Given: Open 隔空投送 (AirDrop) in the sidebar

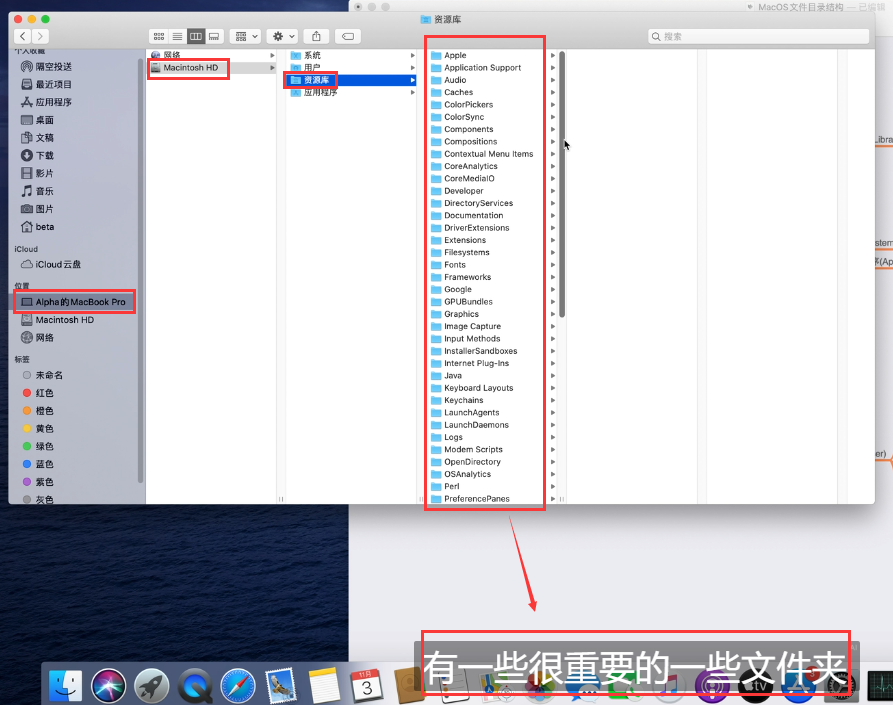Looking at the screenshot, I should point(46,67).
